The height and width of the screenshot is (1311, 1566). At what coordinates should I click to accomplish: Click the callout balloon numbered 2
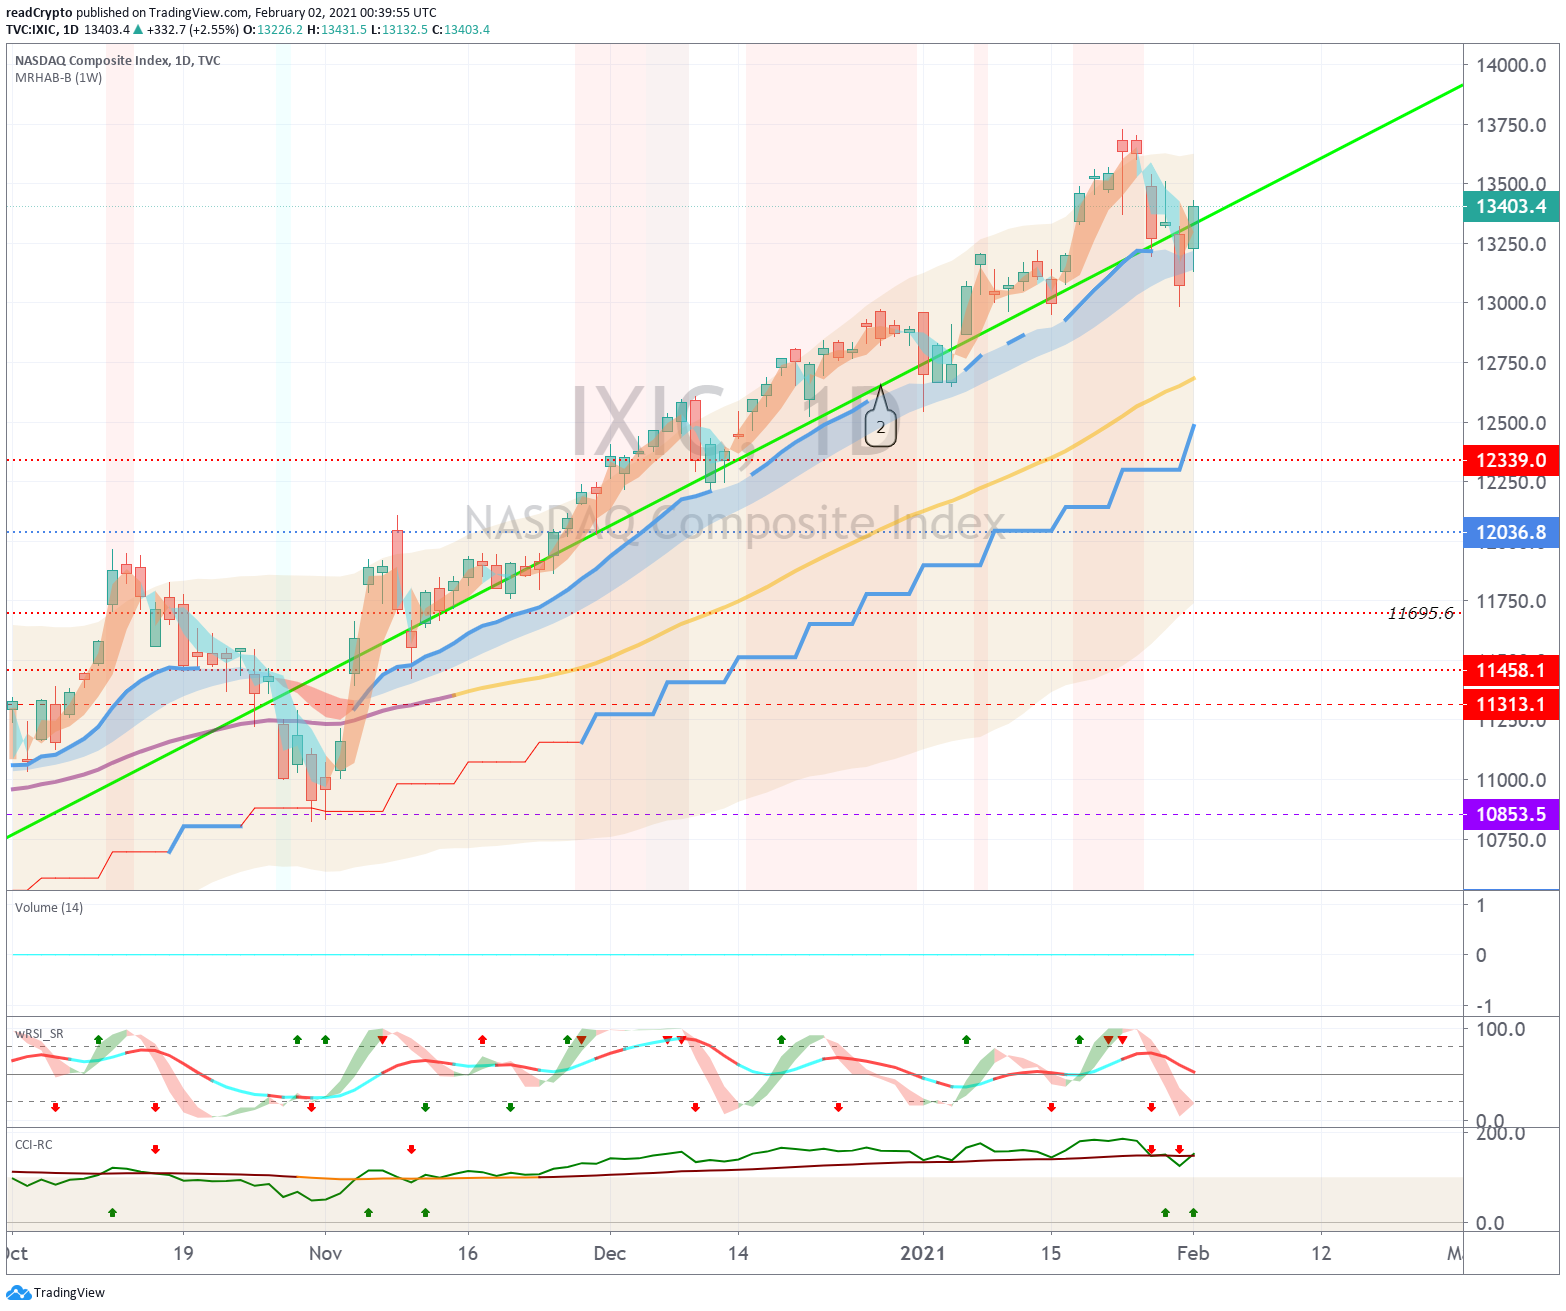point(881,426)
